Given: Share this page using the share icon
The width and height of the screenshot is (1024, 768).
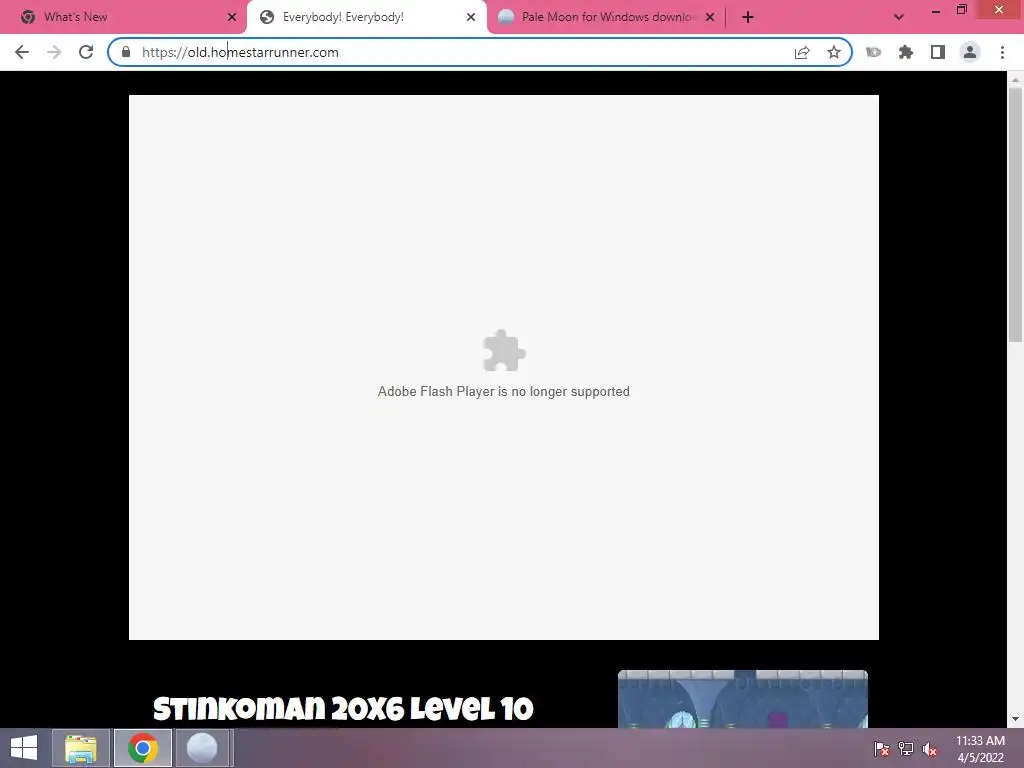Looking at the screenshot, I should pyautogui.click(x=802, y=52).
